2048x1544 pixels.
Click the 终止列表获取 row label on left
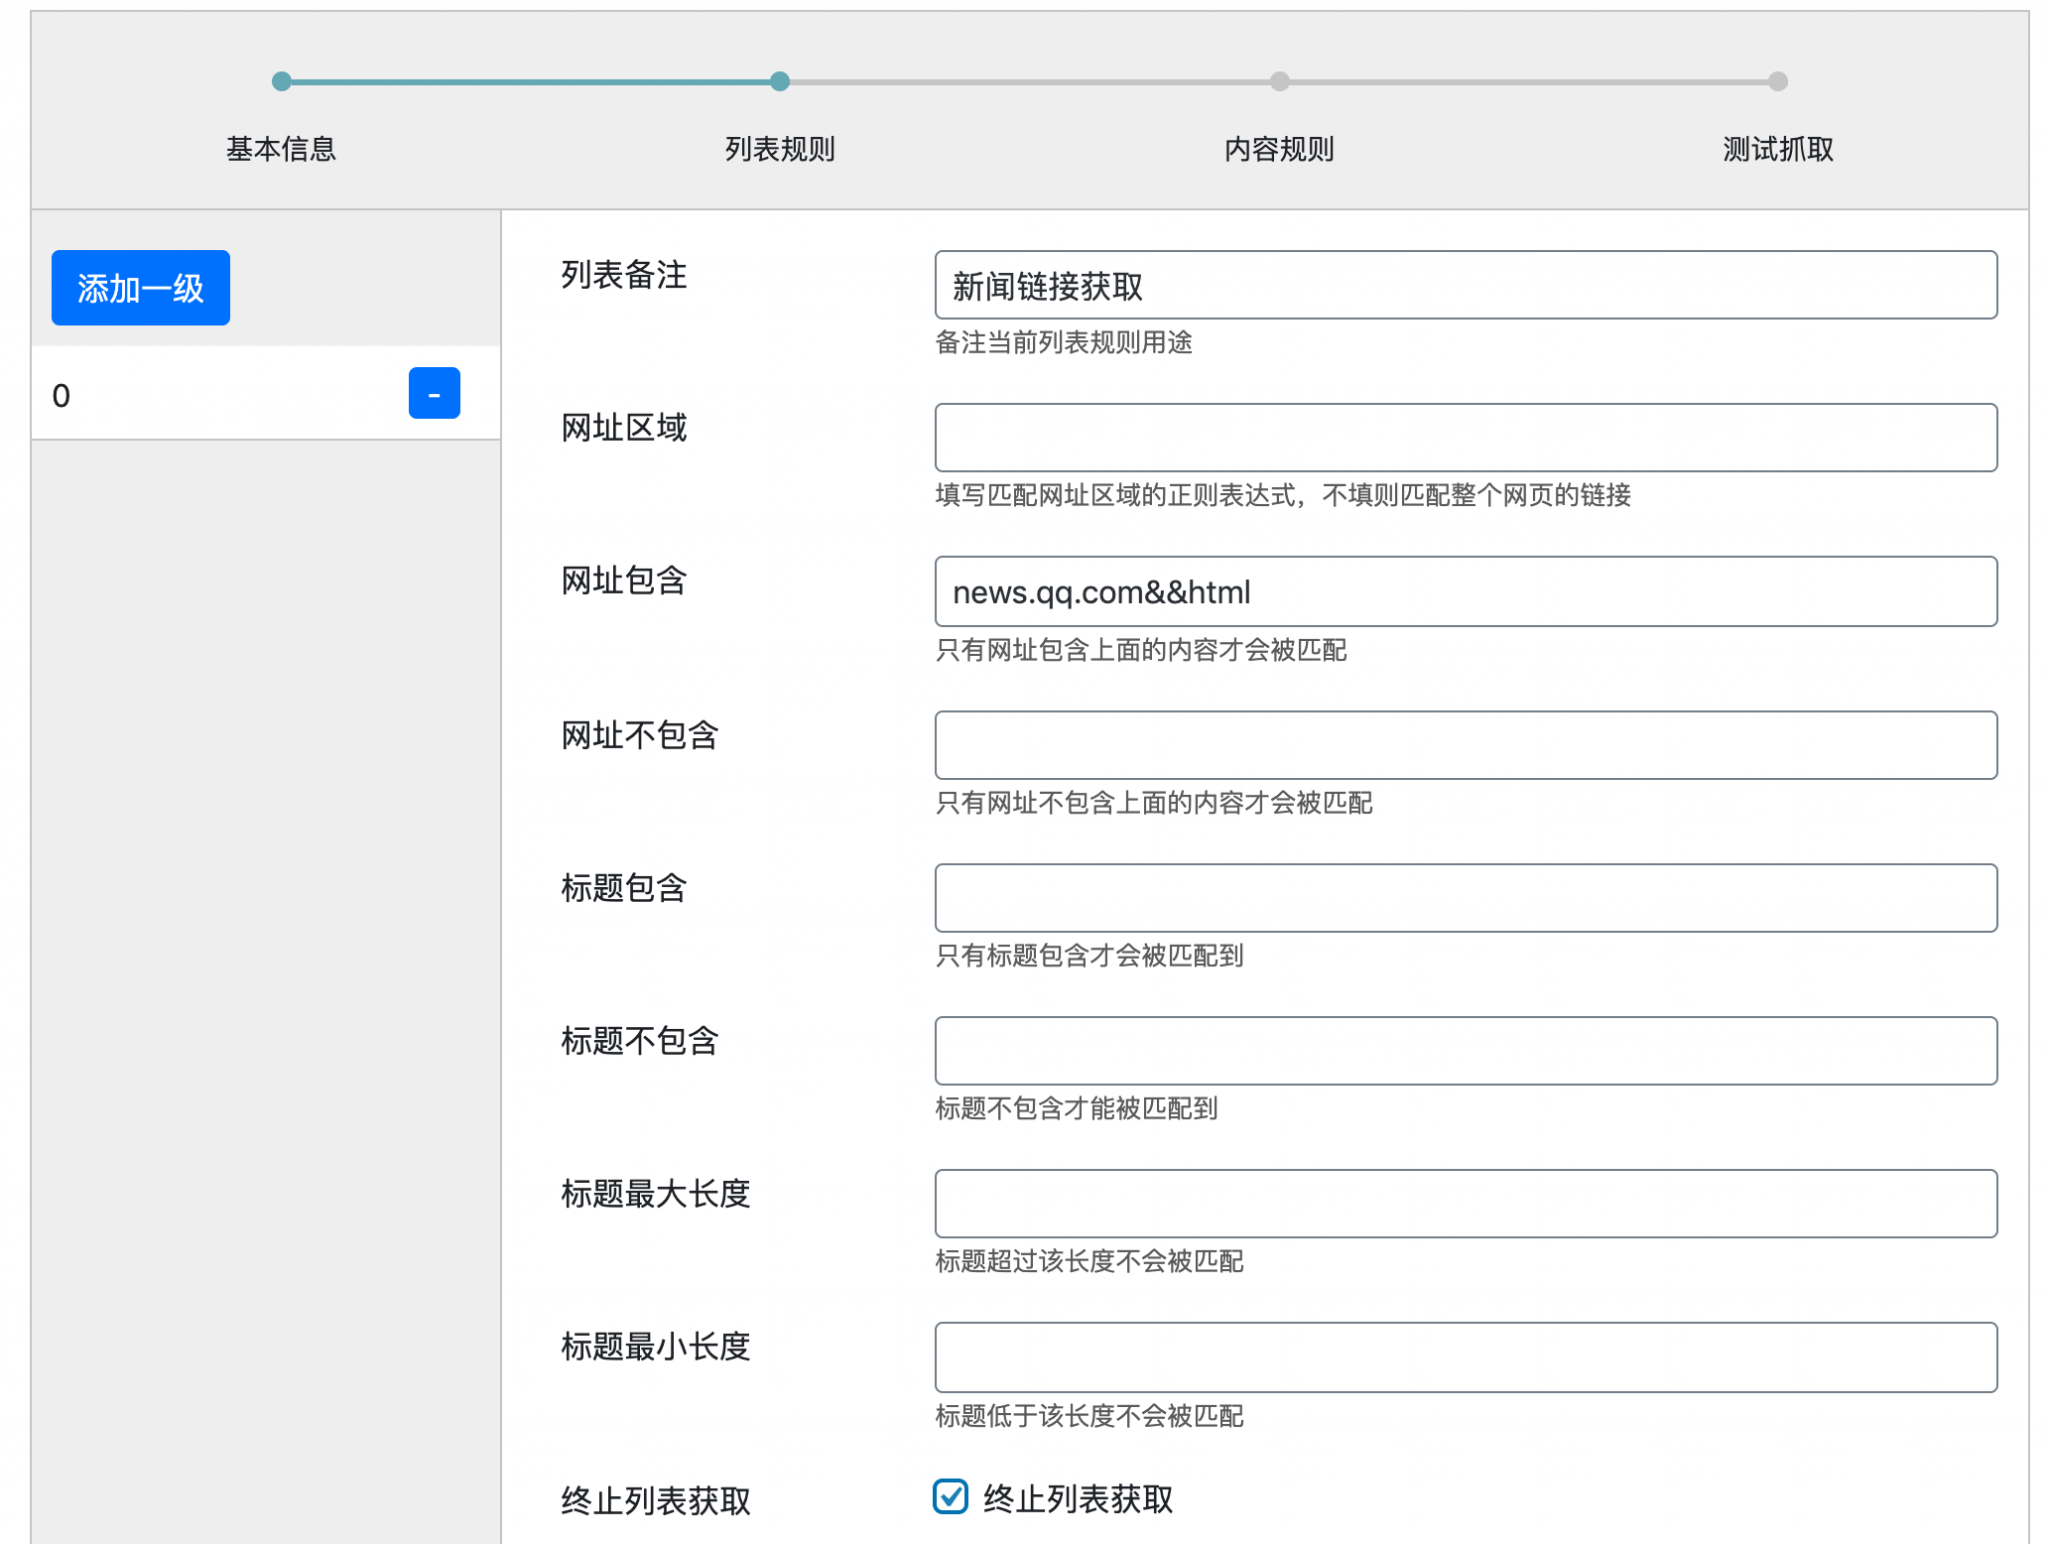pyautogui.click(x=655, y=1501)
